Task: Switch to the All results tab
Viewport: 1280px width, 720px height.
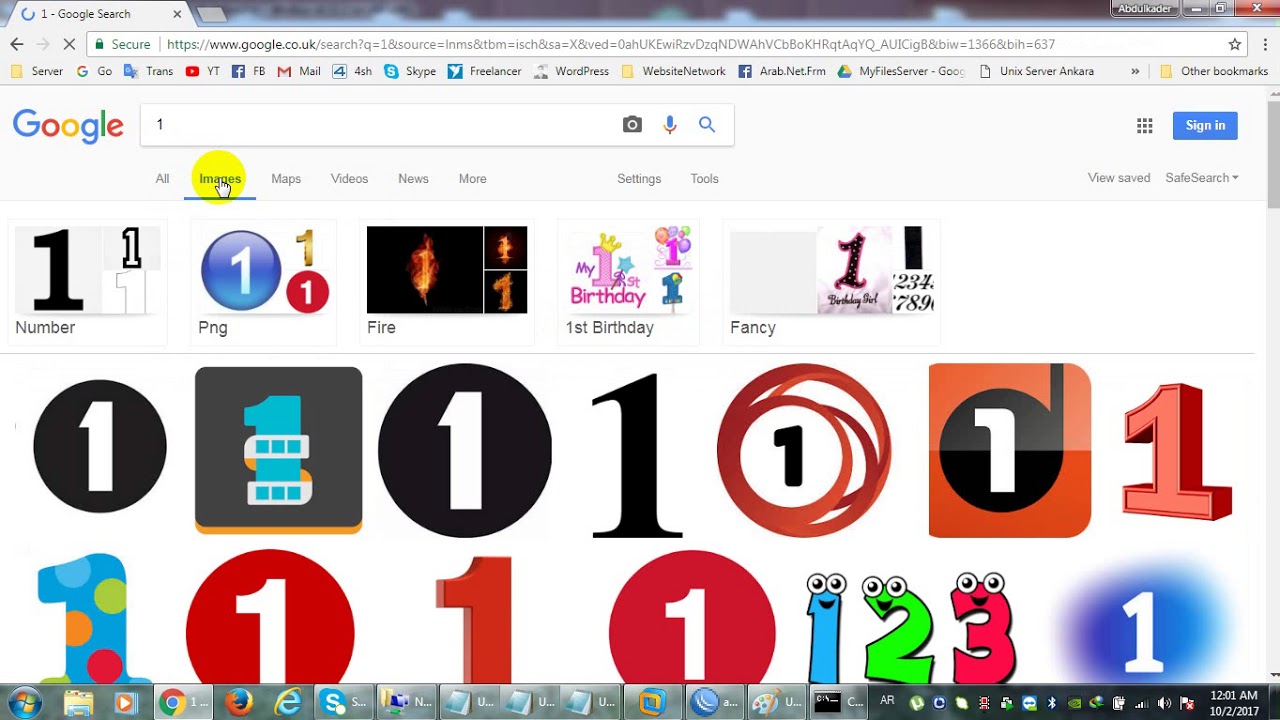Action: (162, 179)
